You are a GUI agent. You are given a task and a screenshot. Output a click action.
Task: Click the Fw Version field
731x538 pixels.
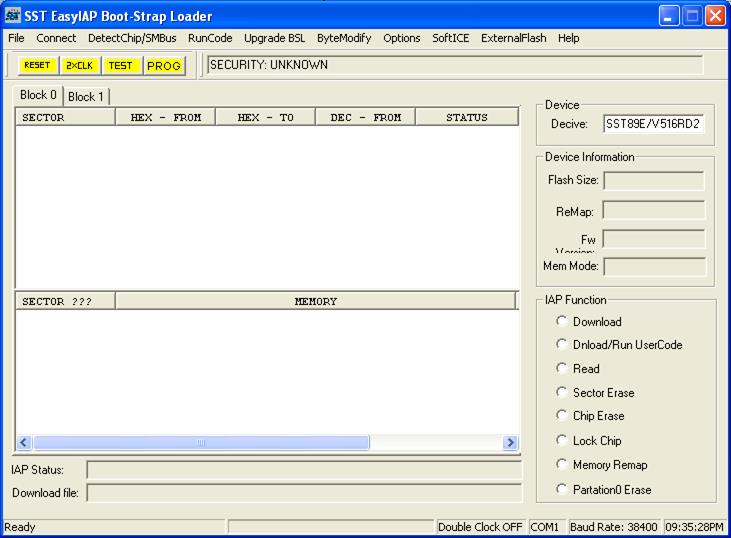coord(654,239)
